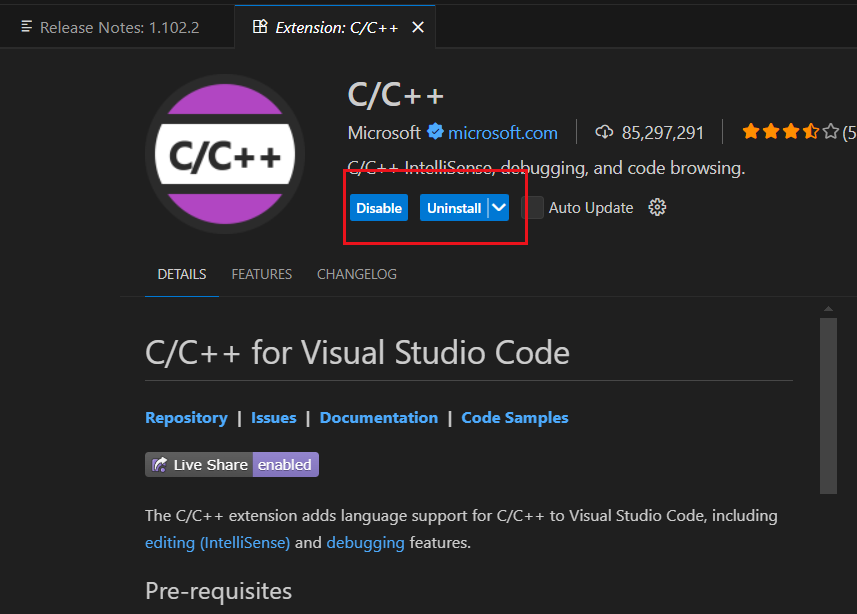Open the microsoft.com publisher link
The width and height of the screenshot is (857, 614).
pyautogui.click(x=503, y=133)
